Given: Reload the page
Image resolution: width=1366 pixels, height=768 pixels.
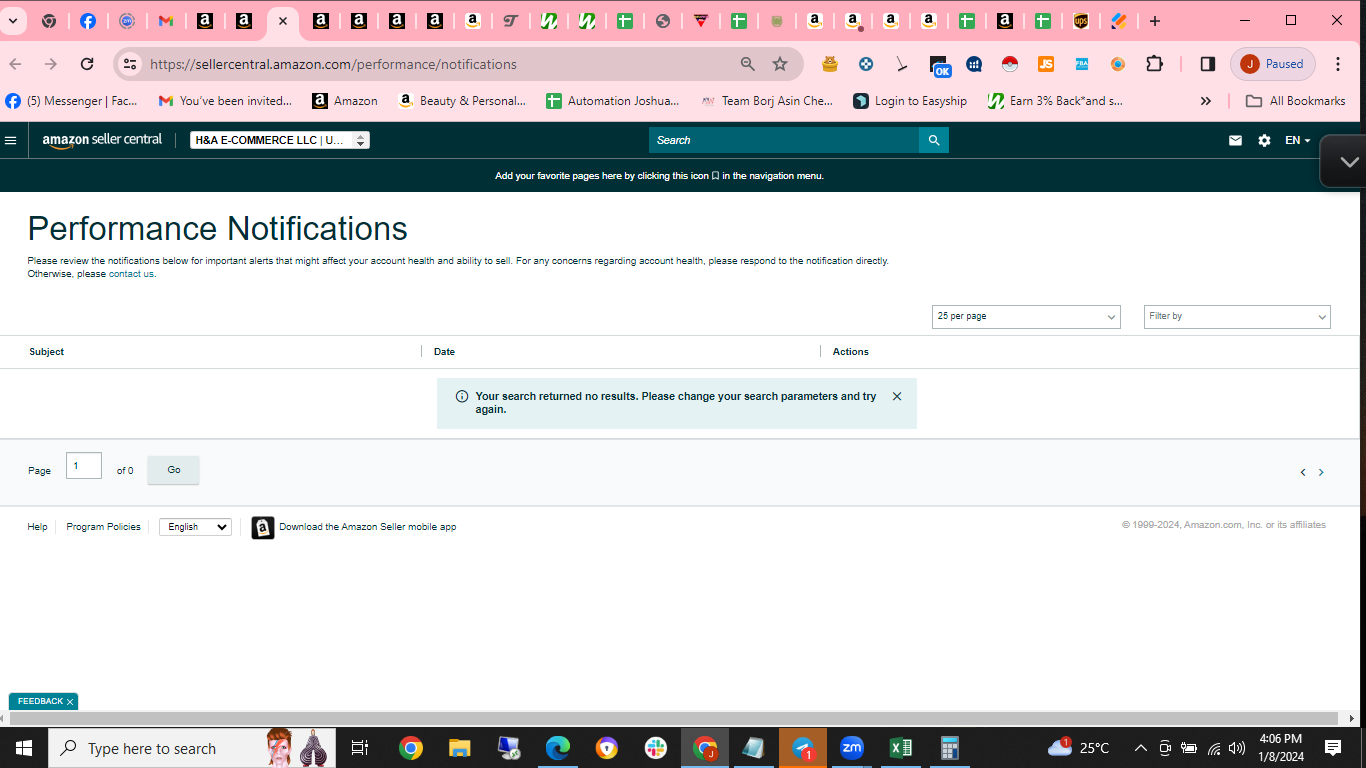Looking at the screenshot, I should (x=87, y=64).
